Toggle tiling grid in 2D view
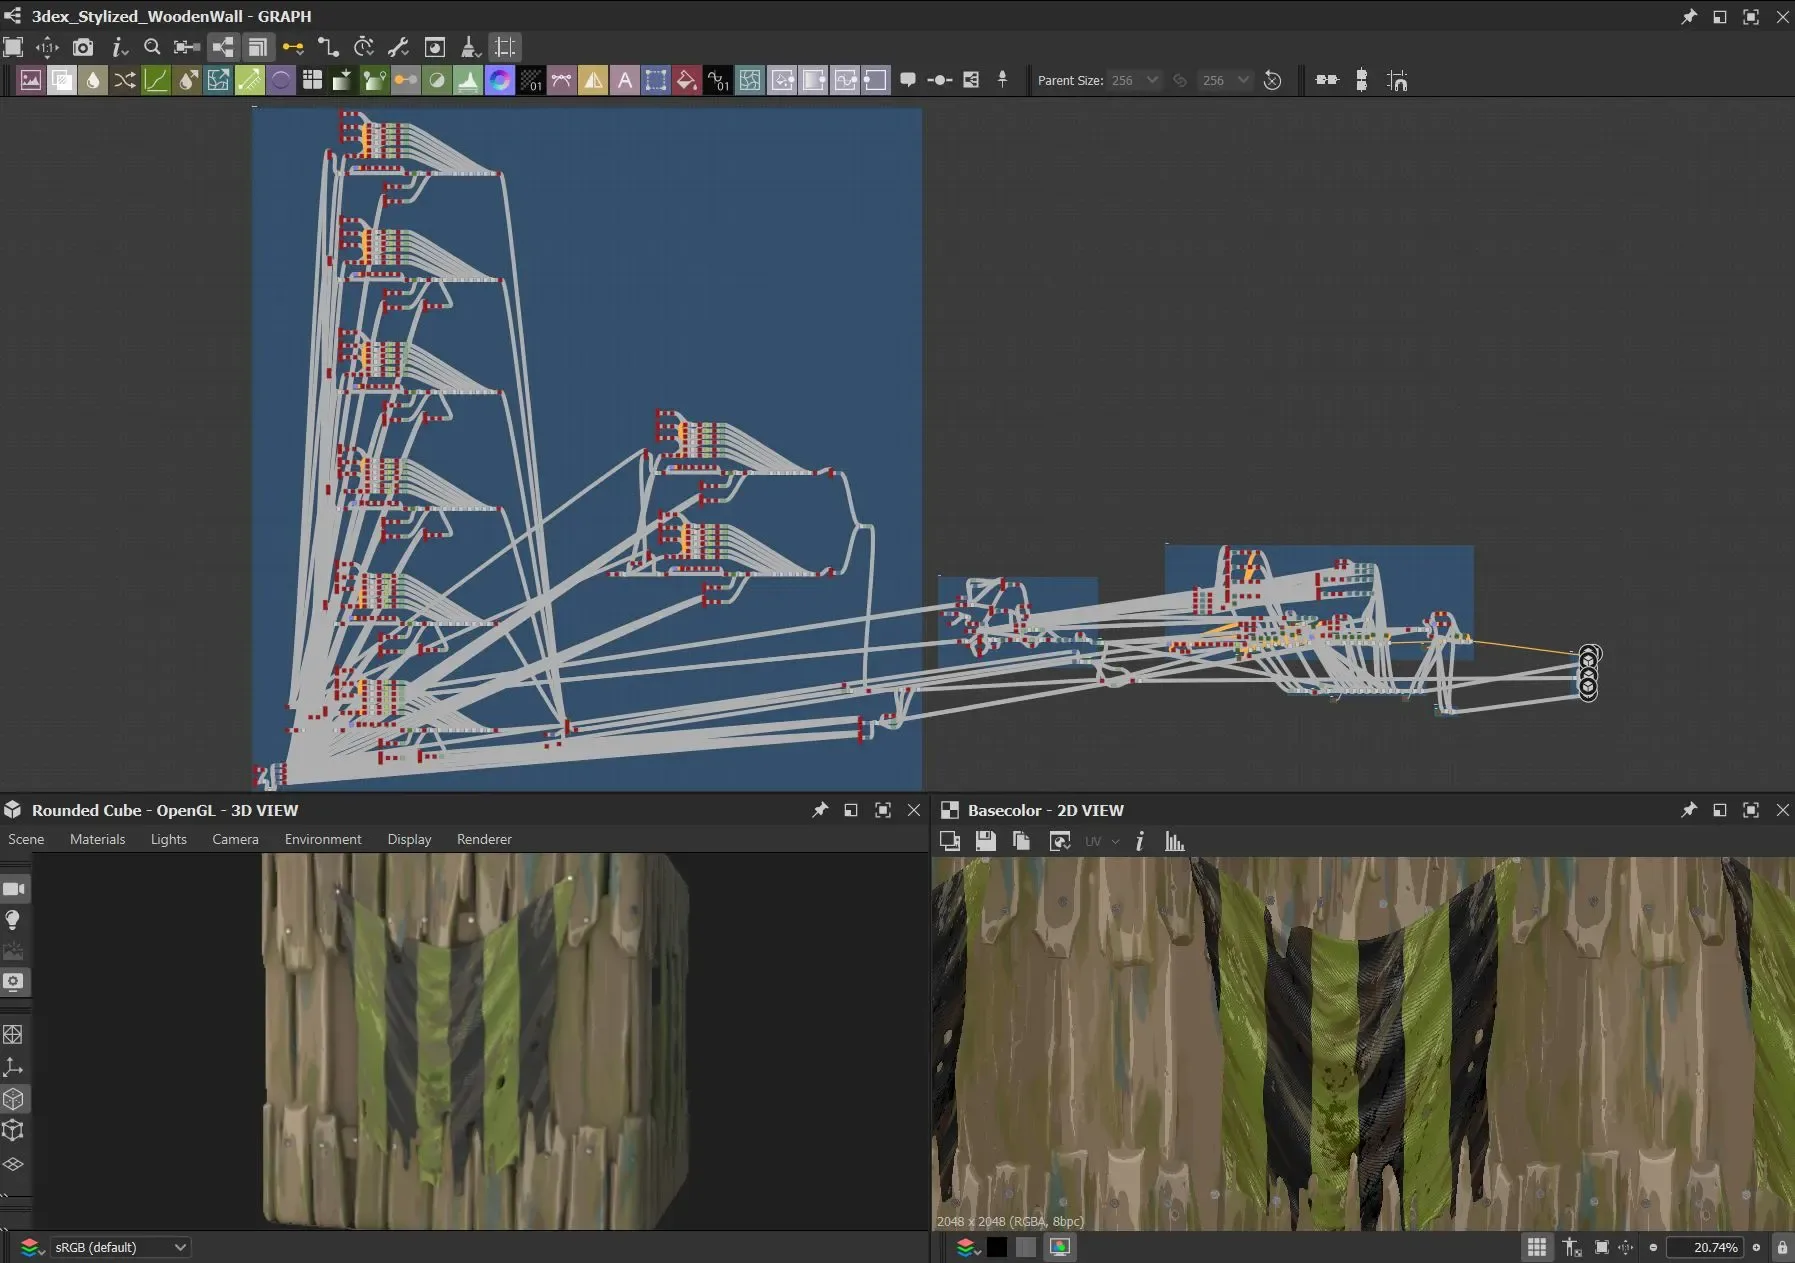Screen dimensions: 1795x1263 (x=1537, y=1247)
